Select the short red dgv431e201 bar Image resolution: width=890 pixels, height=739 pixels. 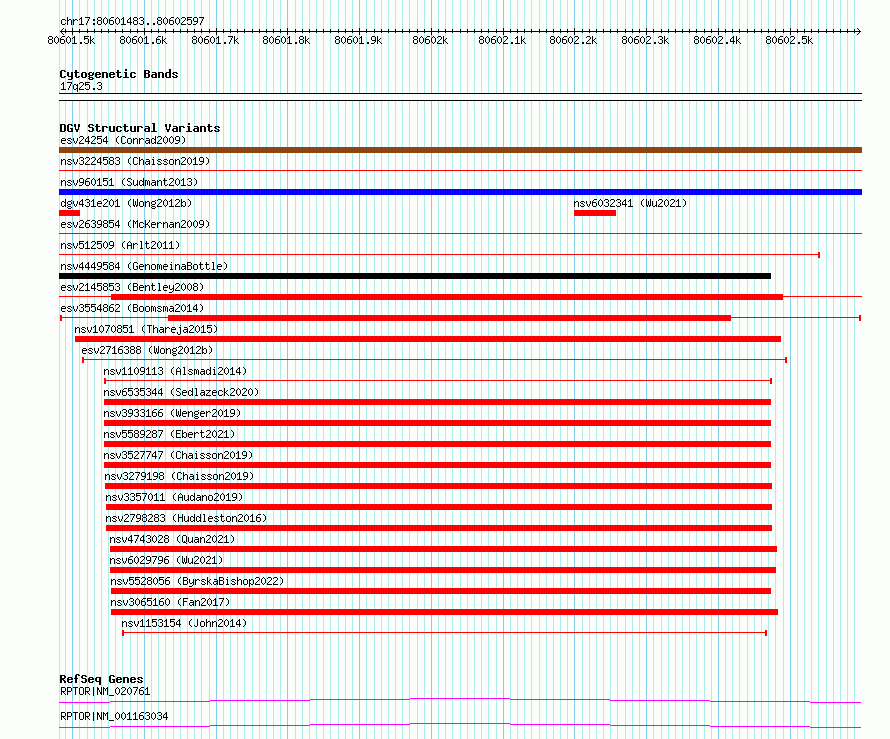(69, 213)
